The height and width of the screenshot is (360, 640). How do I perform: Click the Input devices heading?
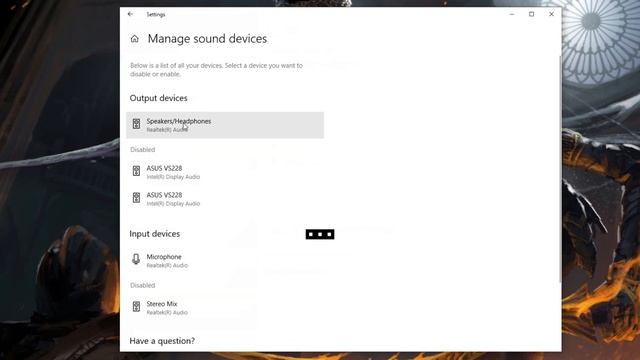click(155, 234)
